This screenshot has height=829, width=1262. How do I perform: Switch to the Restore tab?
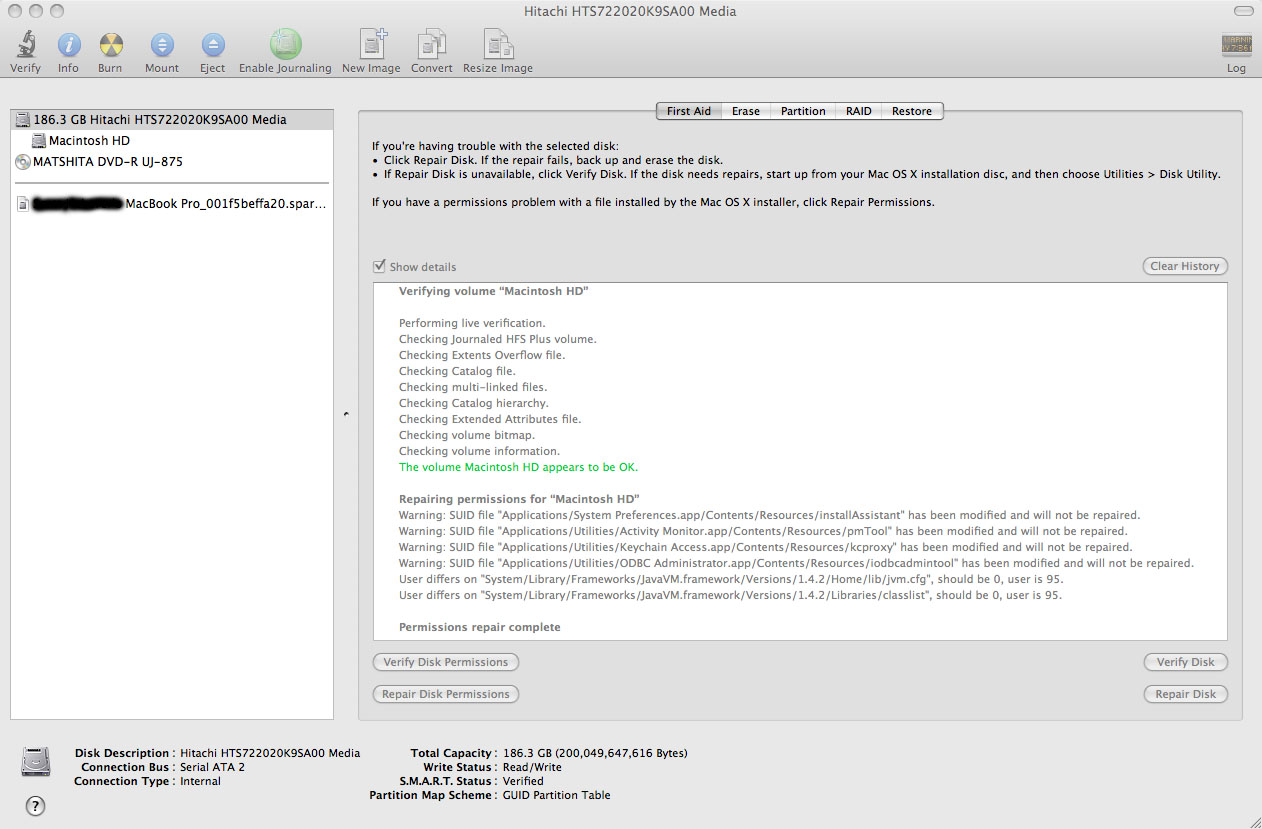click(912, 111)
